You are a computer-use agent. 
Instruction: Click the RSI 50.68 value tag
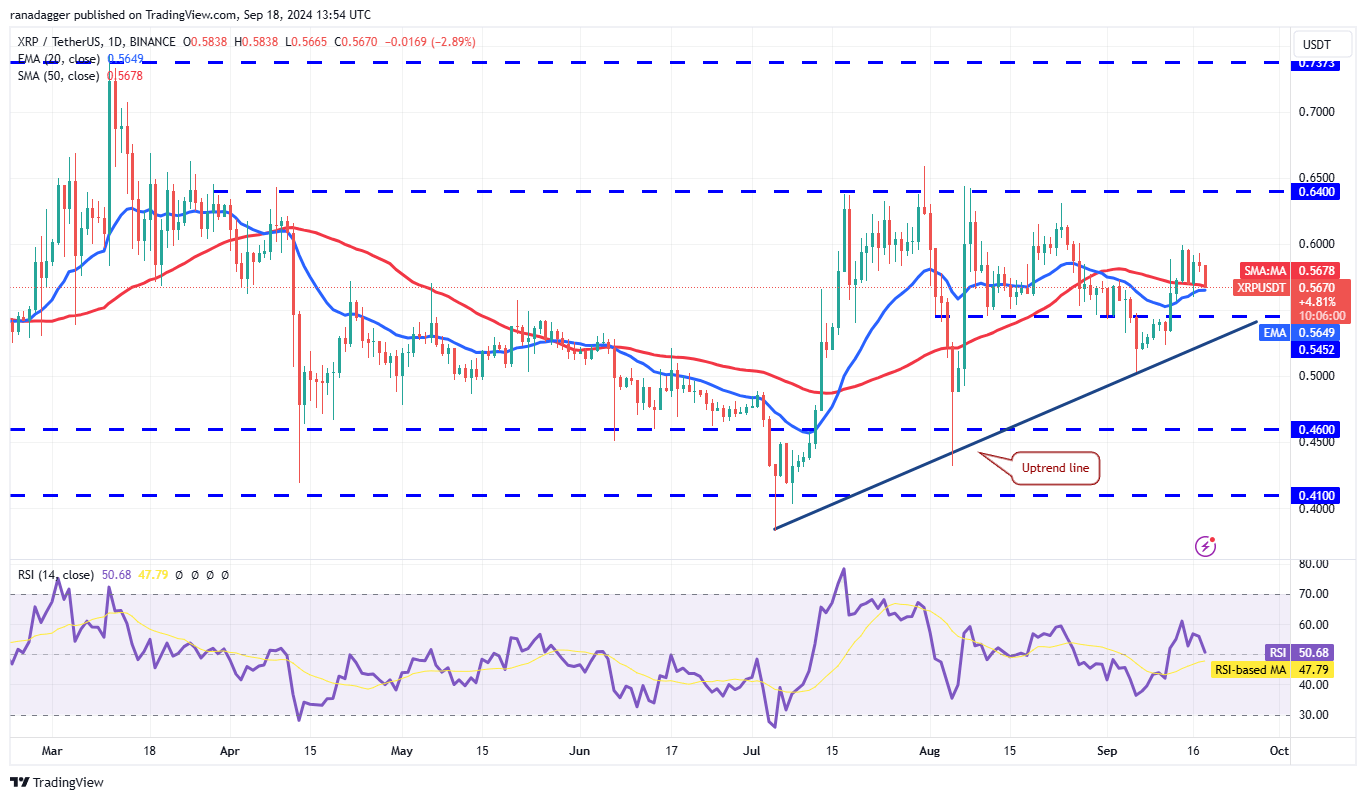[x=1299, y=653]
